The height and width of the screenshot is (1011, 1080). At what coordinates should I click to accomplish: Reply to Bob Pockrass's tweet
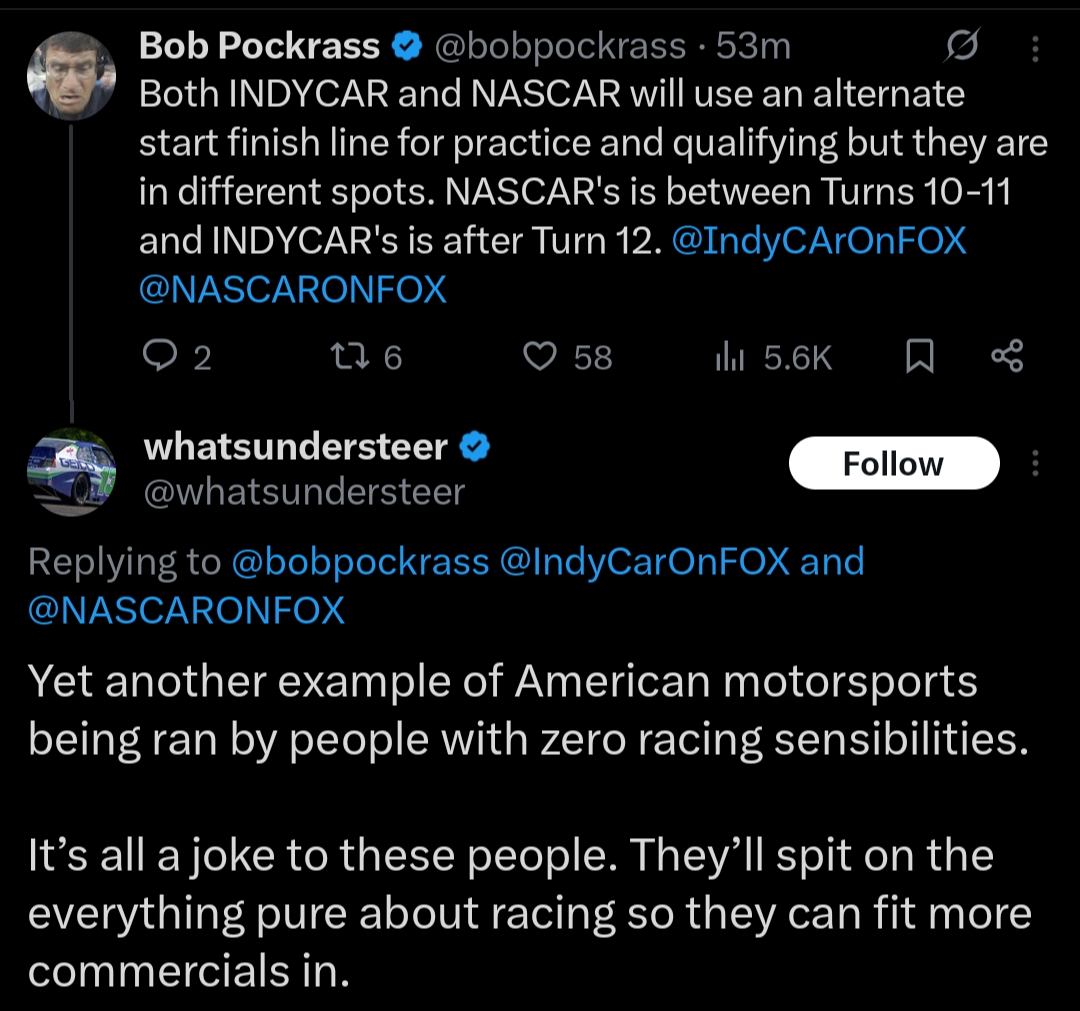coord(159,357)
